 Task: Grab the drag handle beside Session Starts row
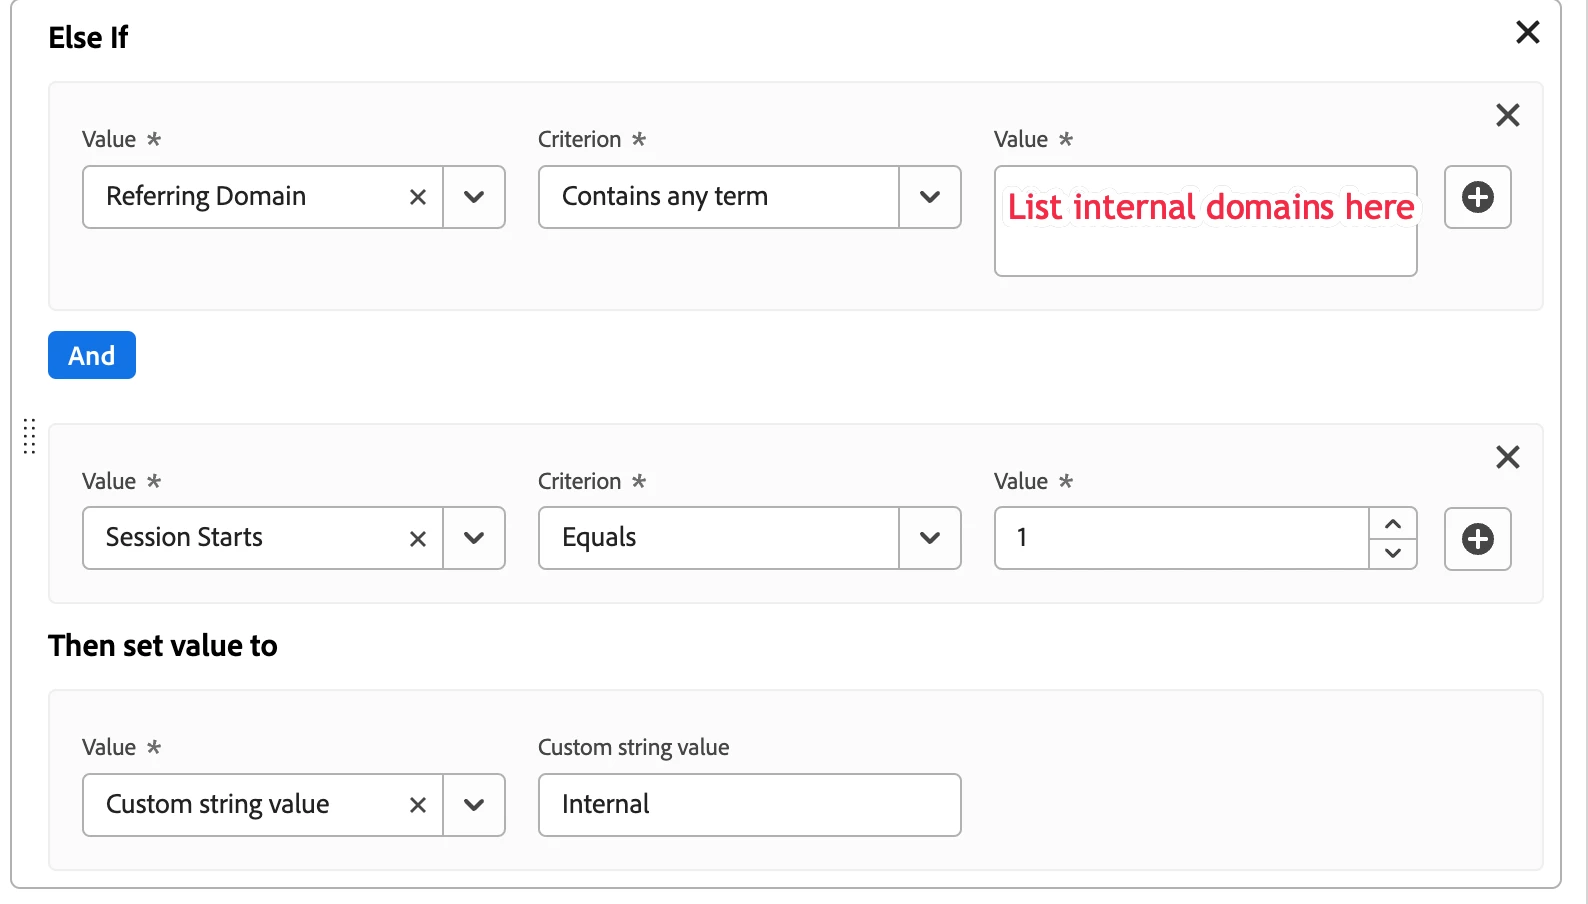(x=29, y=437)
